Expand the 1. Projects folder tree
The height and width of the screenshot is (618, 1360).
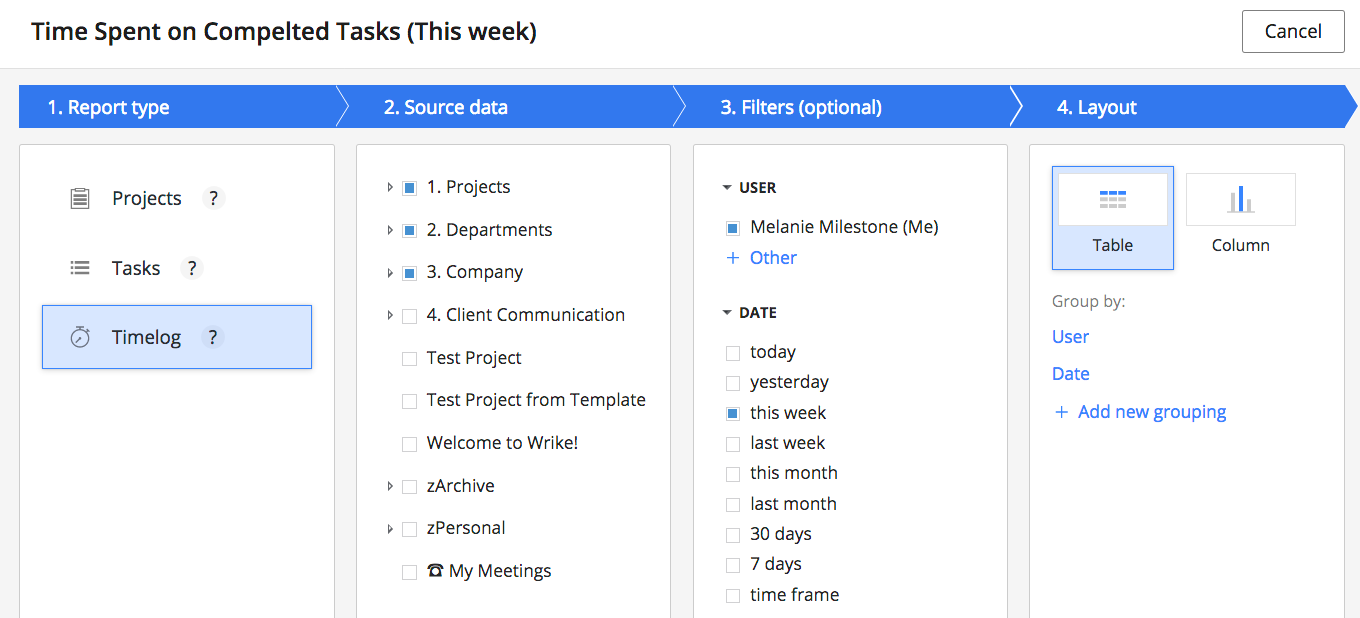point(390,188)
